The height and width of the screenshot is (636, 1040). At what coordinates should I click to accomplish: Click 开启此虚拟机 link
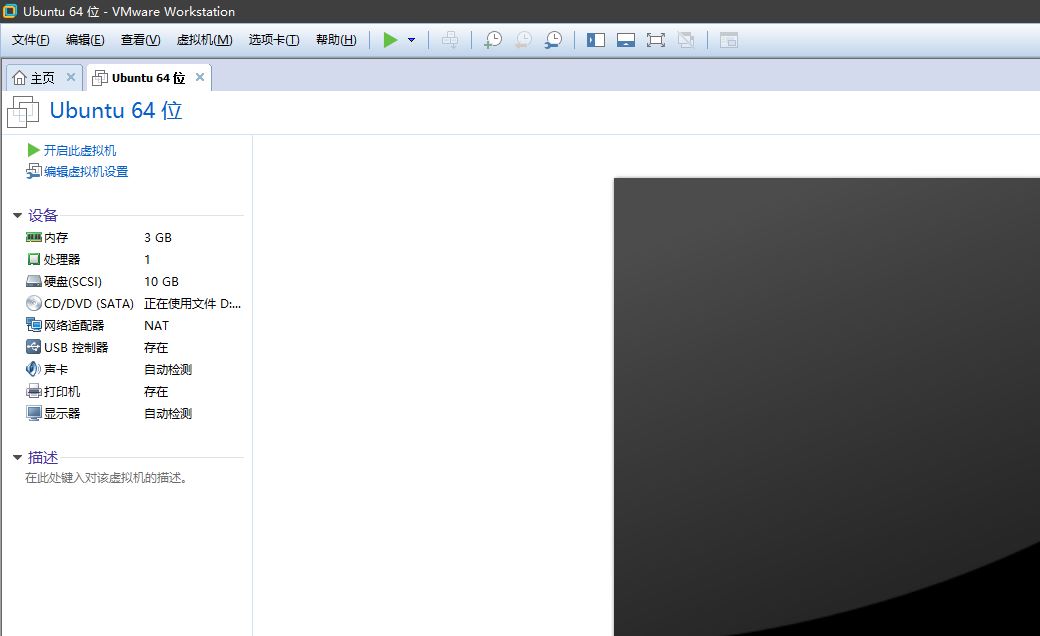tap(80, 151)
